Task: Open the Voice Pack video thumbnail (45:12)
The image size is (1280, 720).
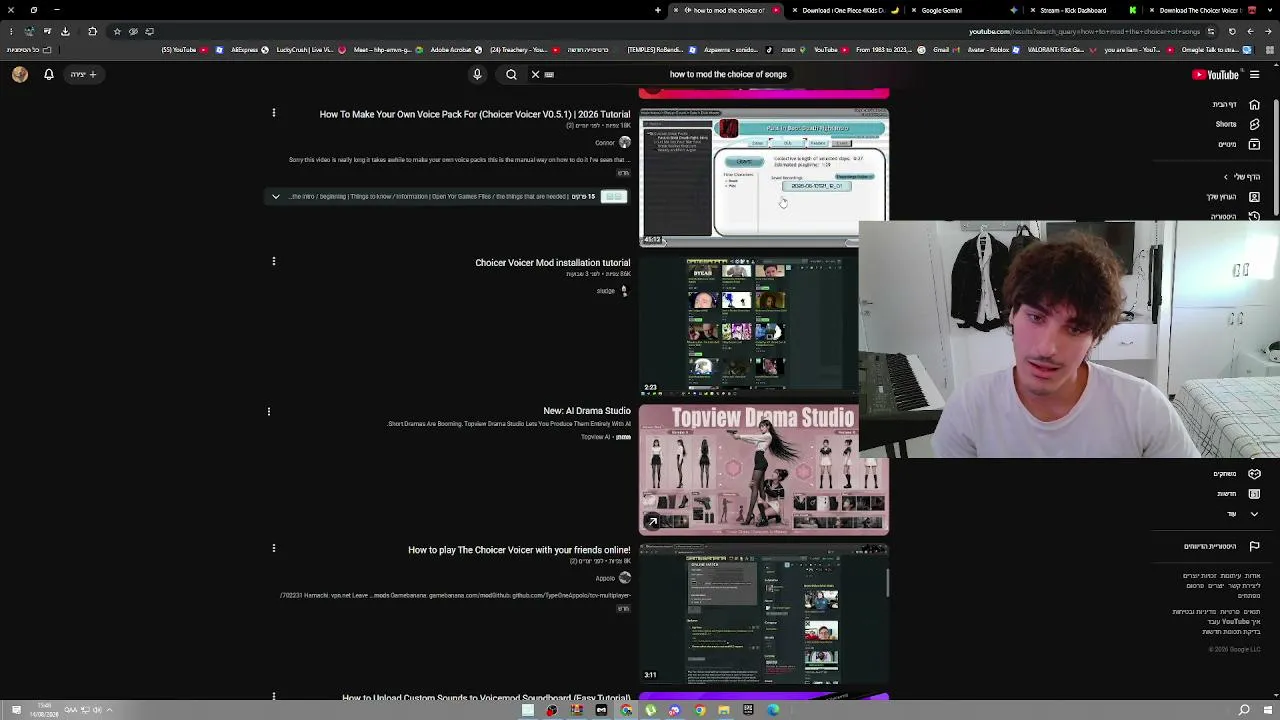Action: [x=764, y=177]
